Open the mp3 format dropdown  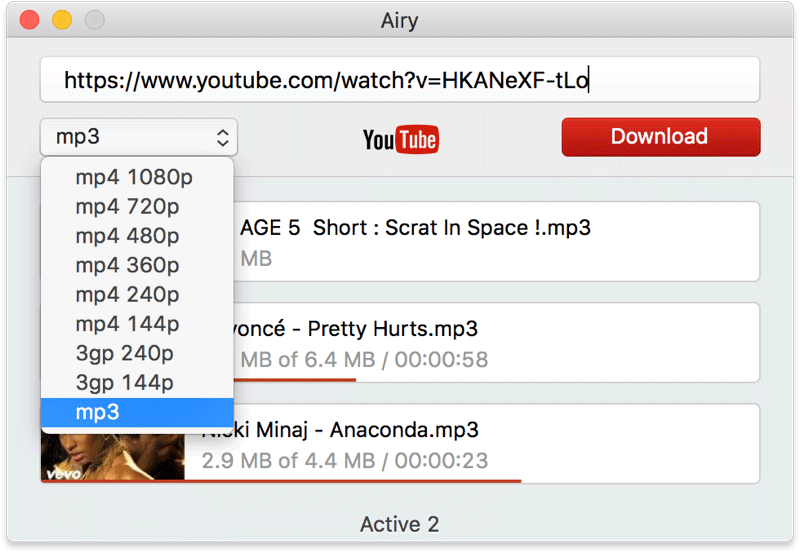click(x=139, y=137)
